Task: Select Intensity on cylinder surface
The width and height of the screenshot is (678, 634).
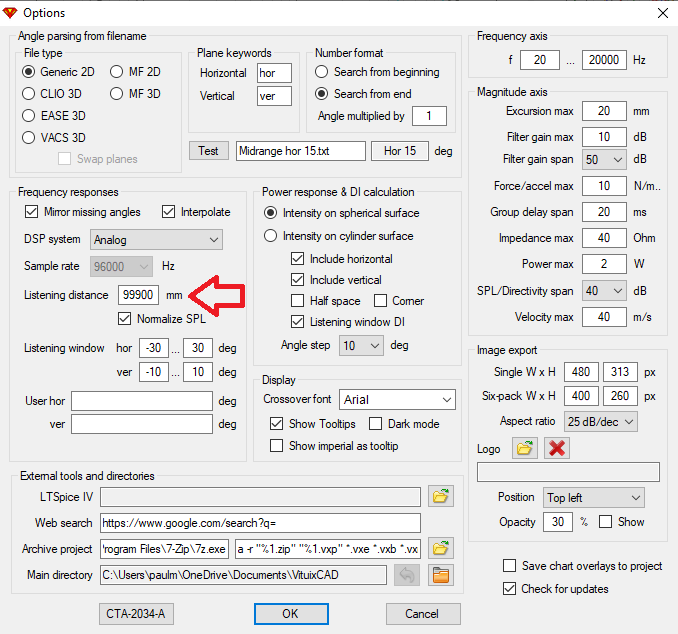Action: pyautogui.click(x=271, y=236)
